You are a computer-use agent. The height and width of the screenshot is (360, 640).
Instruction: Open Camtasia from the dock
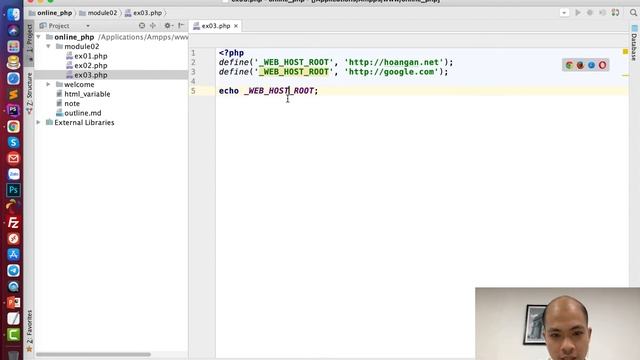[13, 334]
